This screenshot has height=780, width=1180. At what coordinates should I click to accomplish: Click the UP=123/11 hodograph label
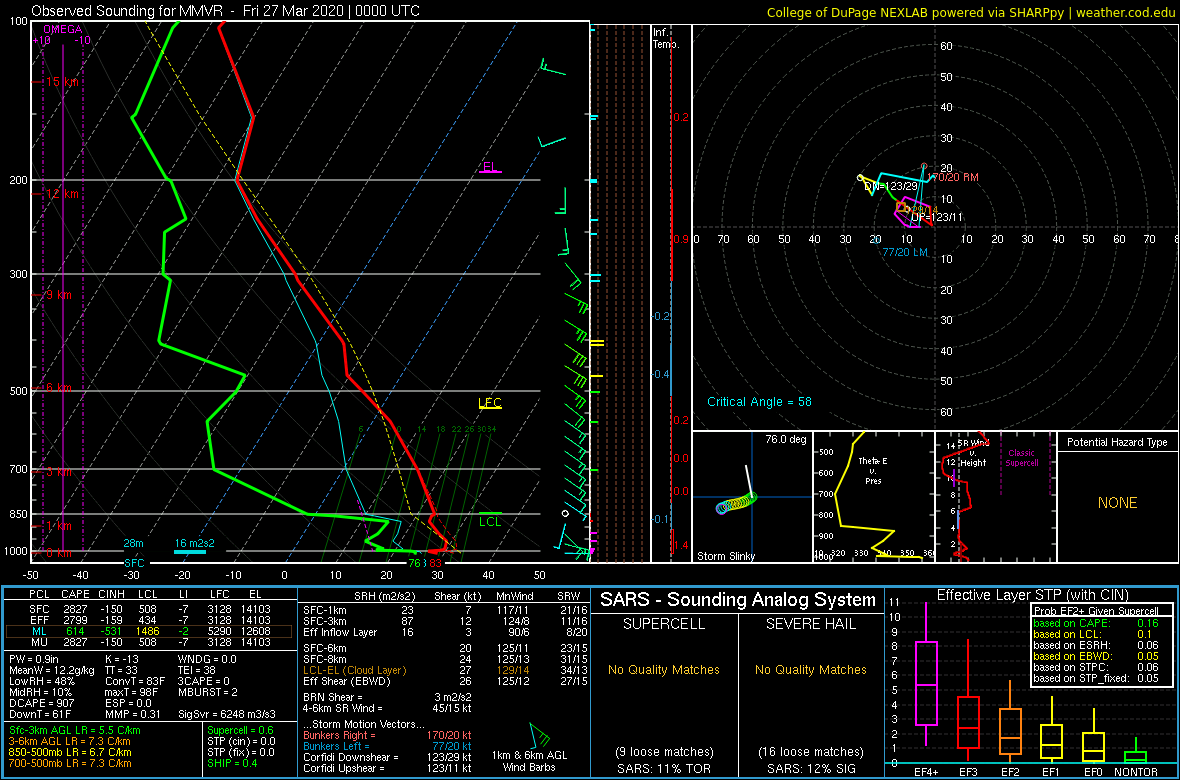937,217
